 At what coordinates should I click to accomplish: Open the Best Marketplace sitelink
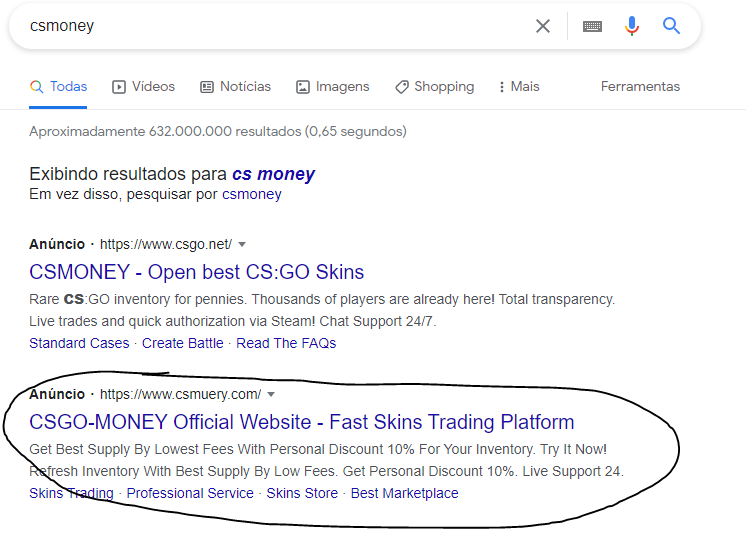coord(404,493)
